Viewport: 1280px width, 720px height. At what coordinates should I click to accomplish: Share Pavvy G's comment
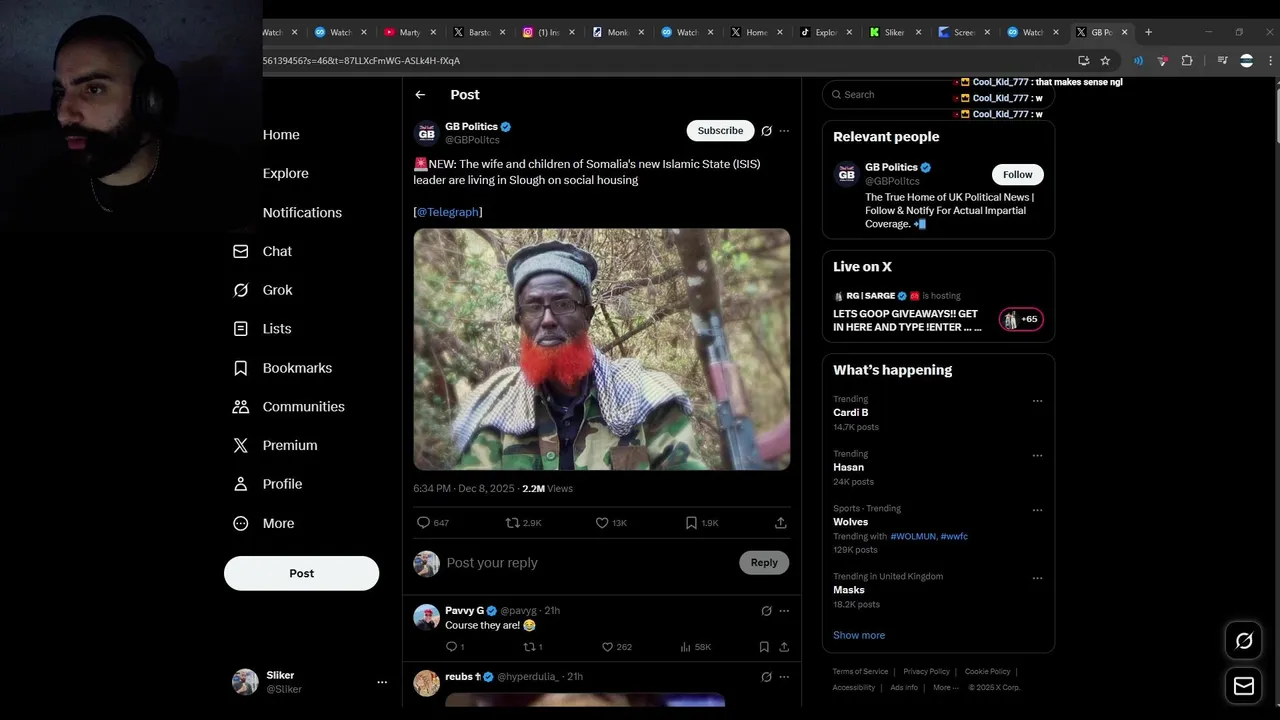point(784,647)
